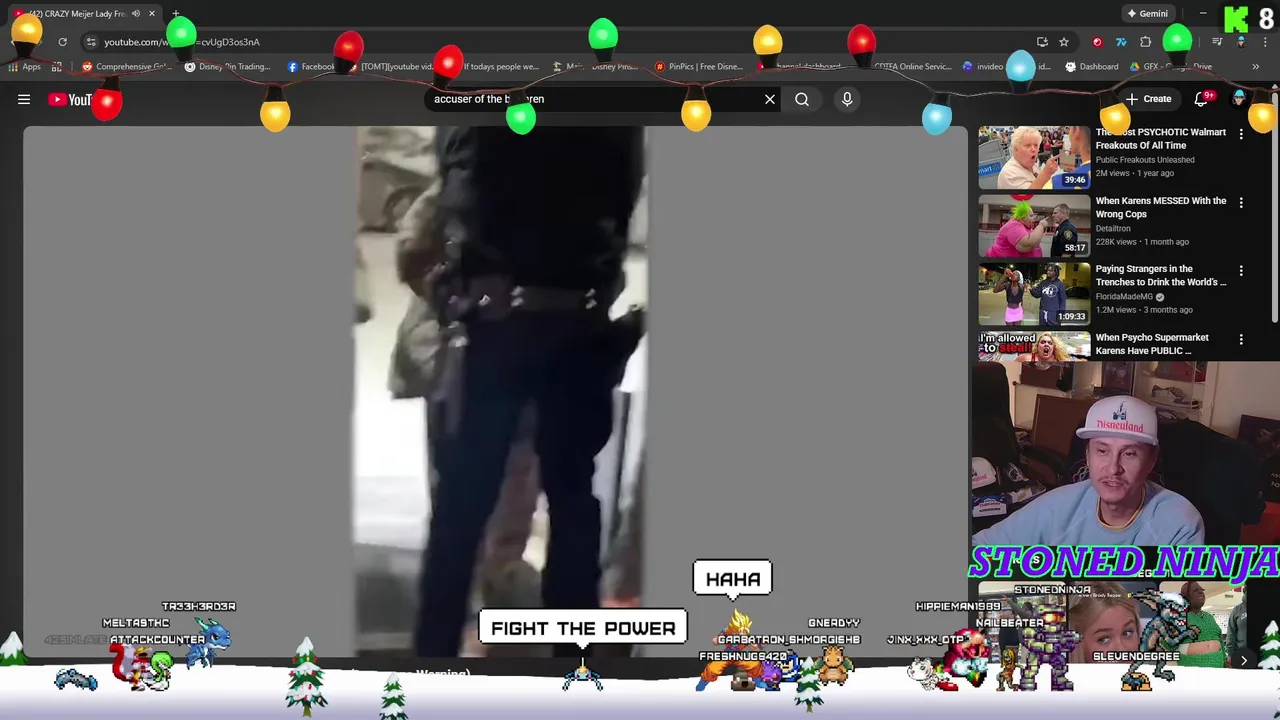
Task: Mute tab via speaker icon on tab
Action: (136, 14)
